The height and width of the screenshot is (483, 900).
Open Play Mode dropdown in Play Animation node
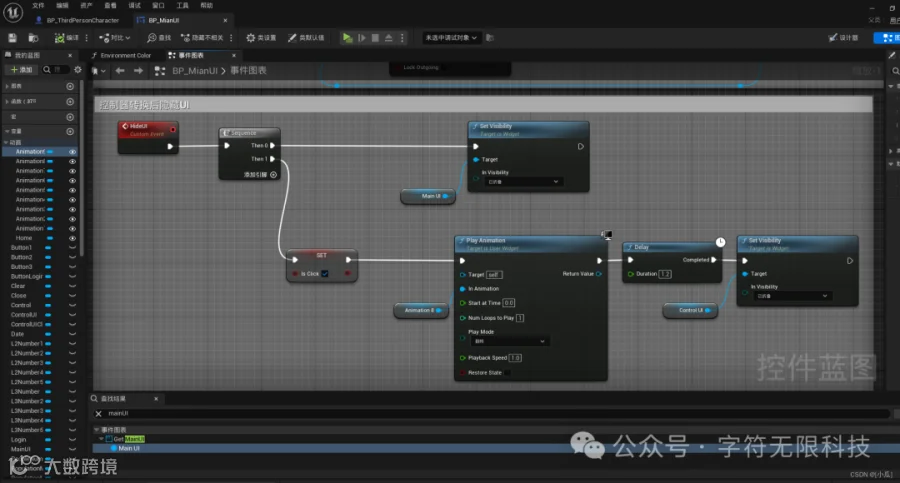[509, 341]
